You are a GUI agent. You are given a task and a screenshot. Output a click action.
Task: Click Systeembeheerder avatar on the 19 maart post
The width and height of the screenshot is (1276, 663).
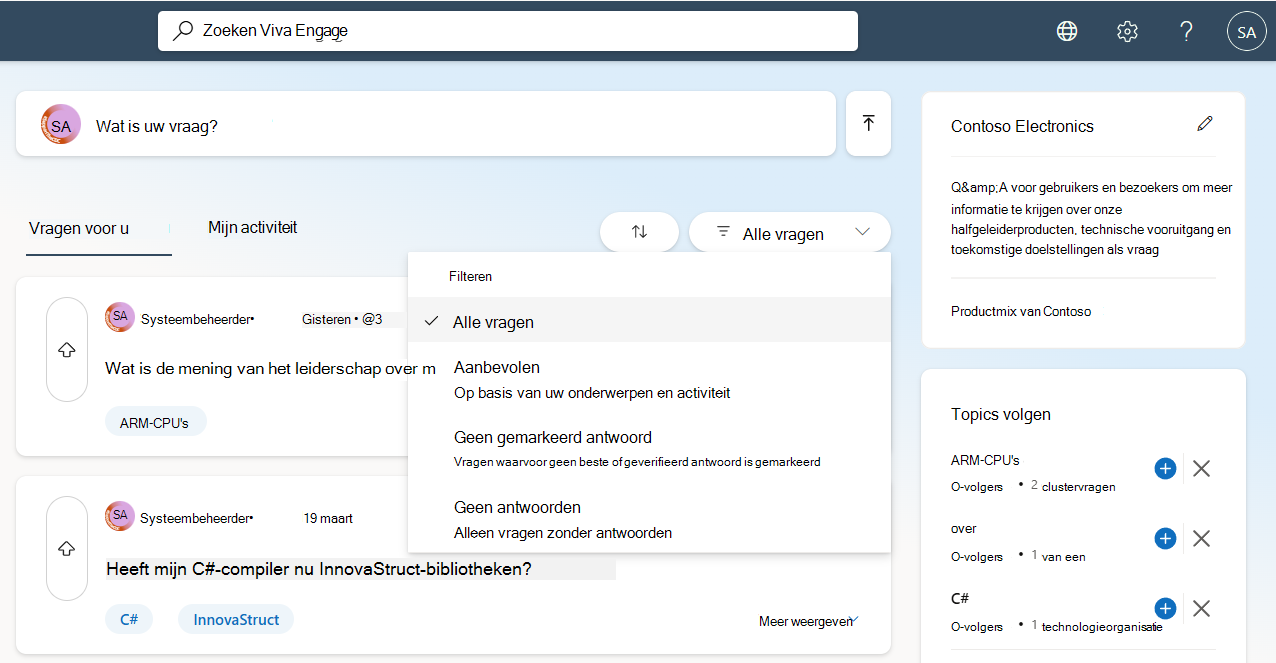(x=119, y=516)
